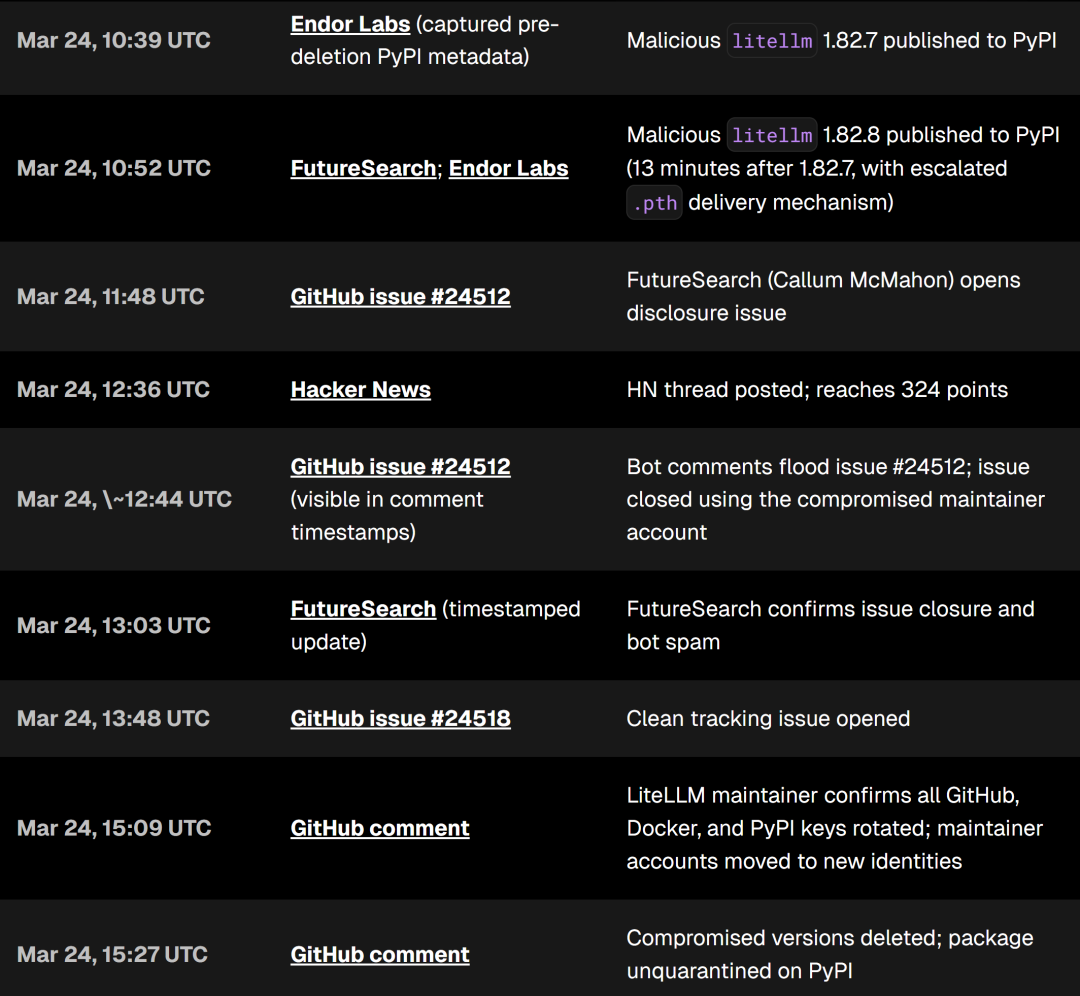Open the FutureSearch link in the 10:52 row

tap(363, 168)
